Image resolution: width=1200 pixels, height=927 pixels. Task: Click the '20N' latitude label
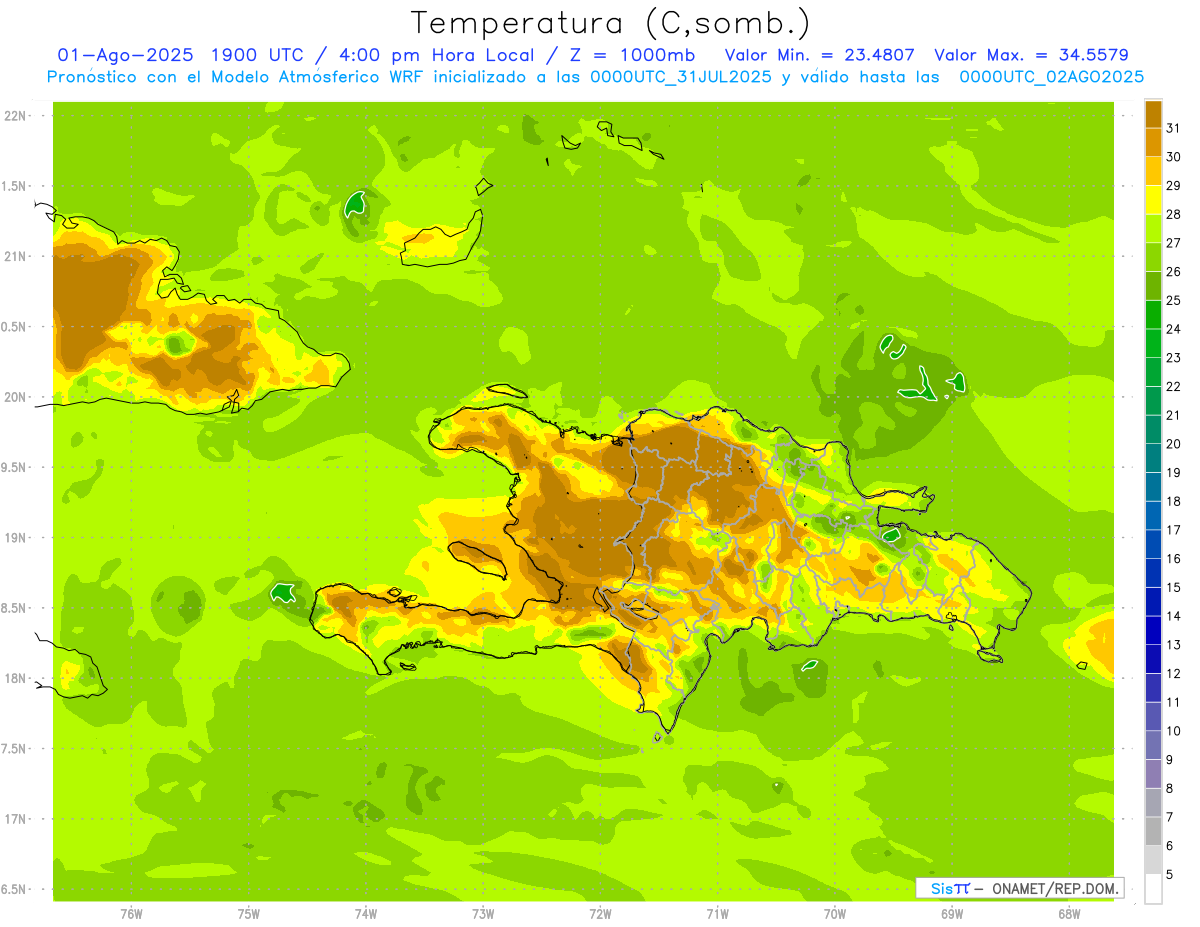pyautogui.click(x=15, y=397)
